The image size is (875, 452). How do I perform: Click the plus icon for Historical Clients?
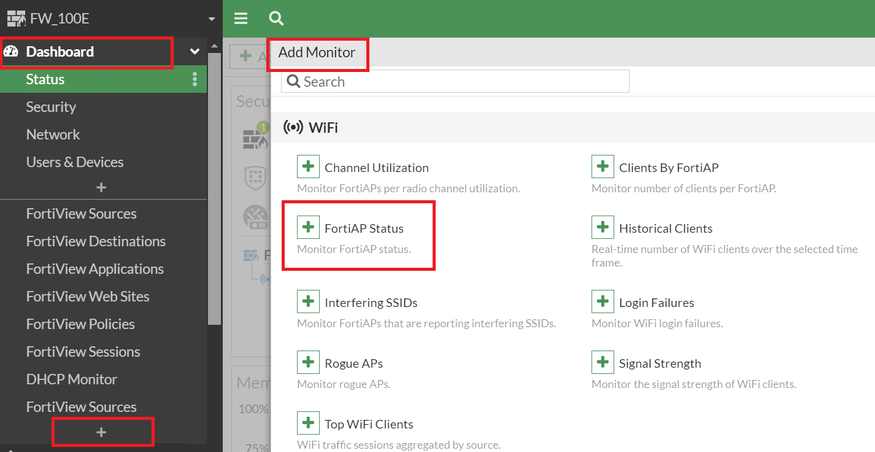[x=602, y=228]
